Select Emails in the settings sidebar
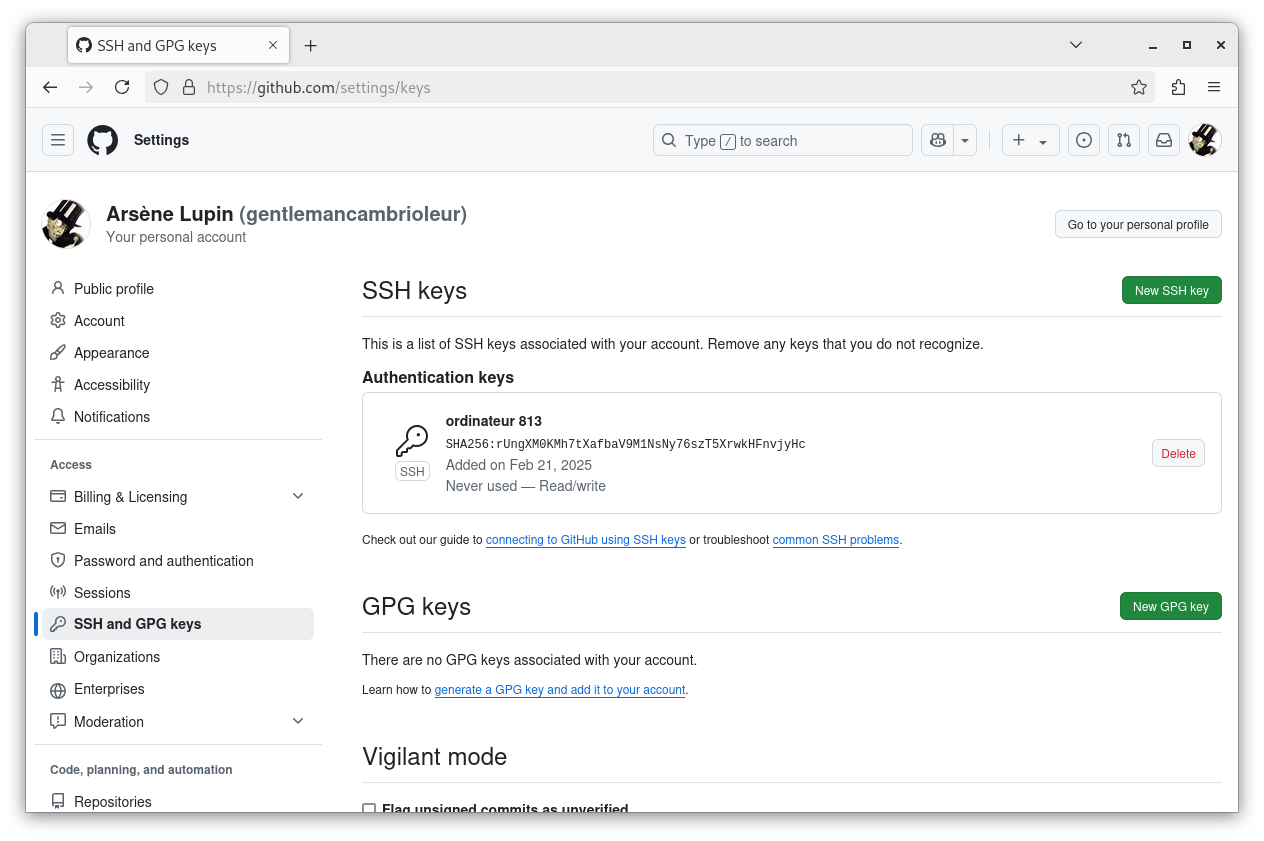 click(x=95, y=529)
